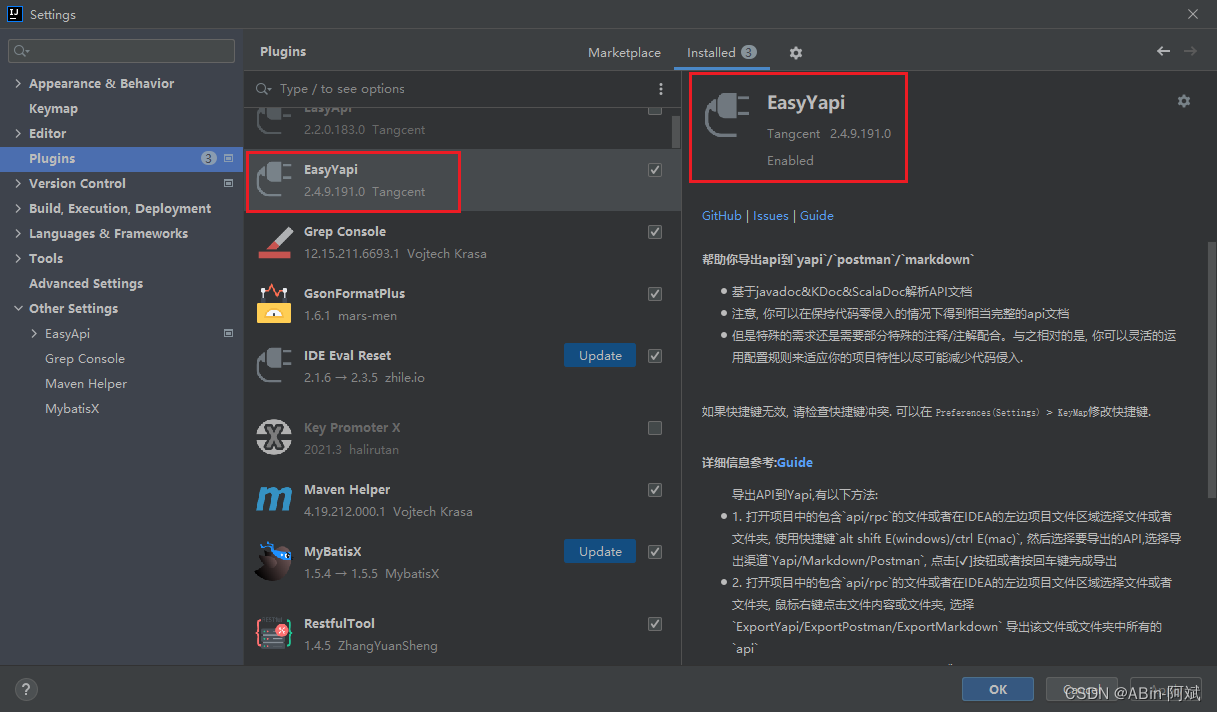This screenshot has width=1217, height=712.
Task: Open the EasyYapi GitHub link
Action: [x=722, y=215]
